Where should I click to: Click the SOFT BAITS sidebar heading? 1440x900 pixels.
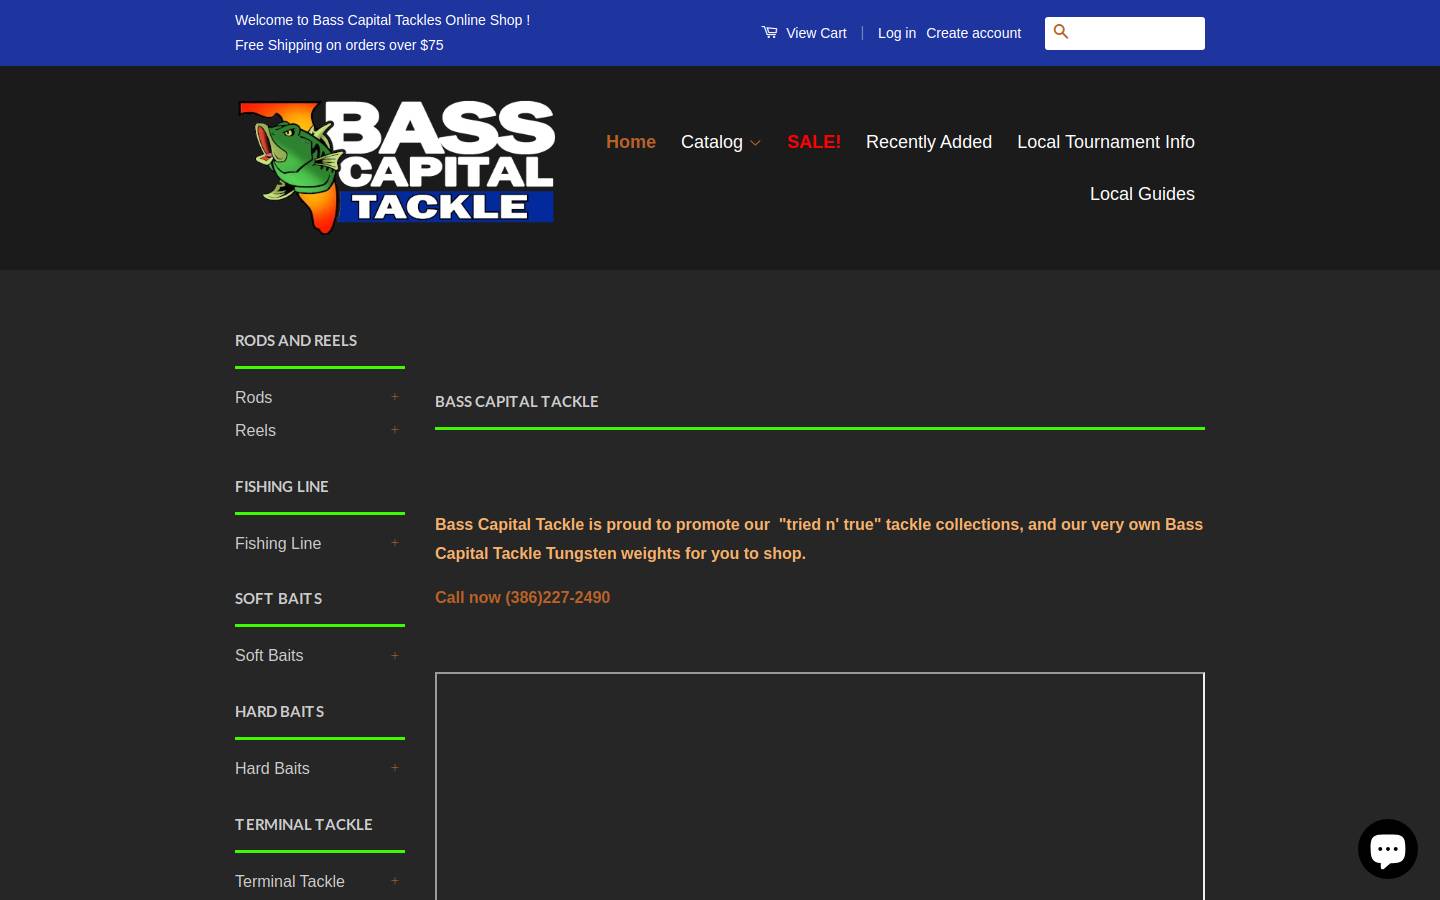point(279,598)
